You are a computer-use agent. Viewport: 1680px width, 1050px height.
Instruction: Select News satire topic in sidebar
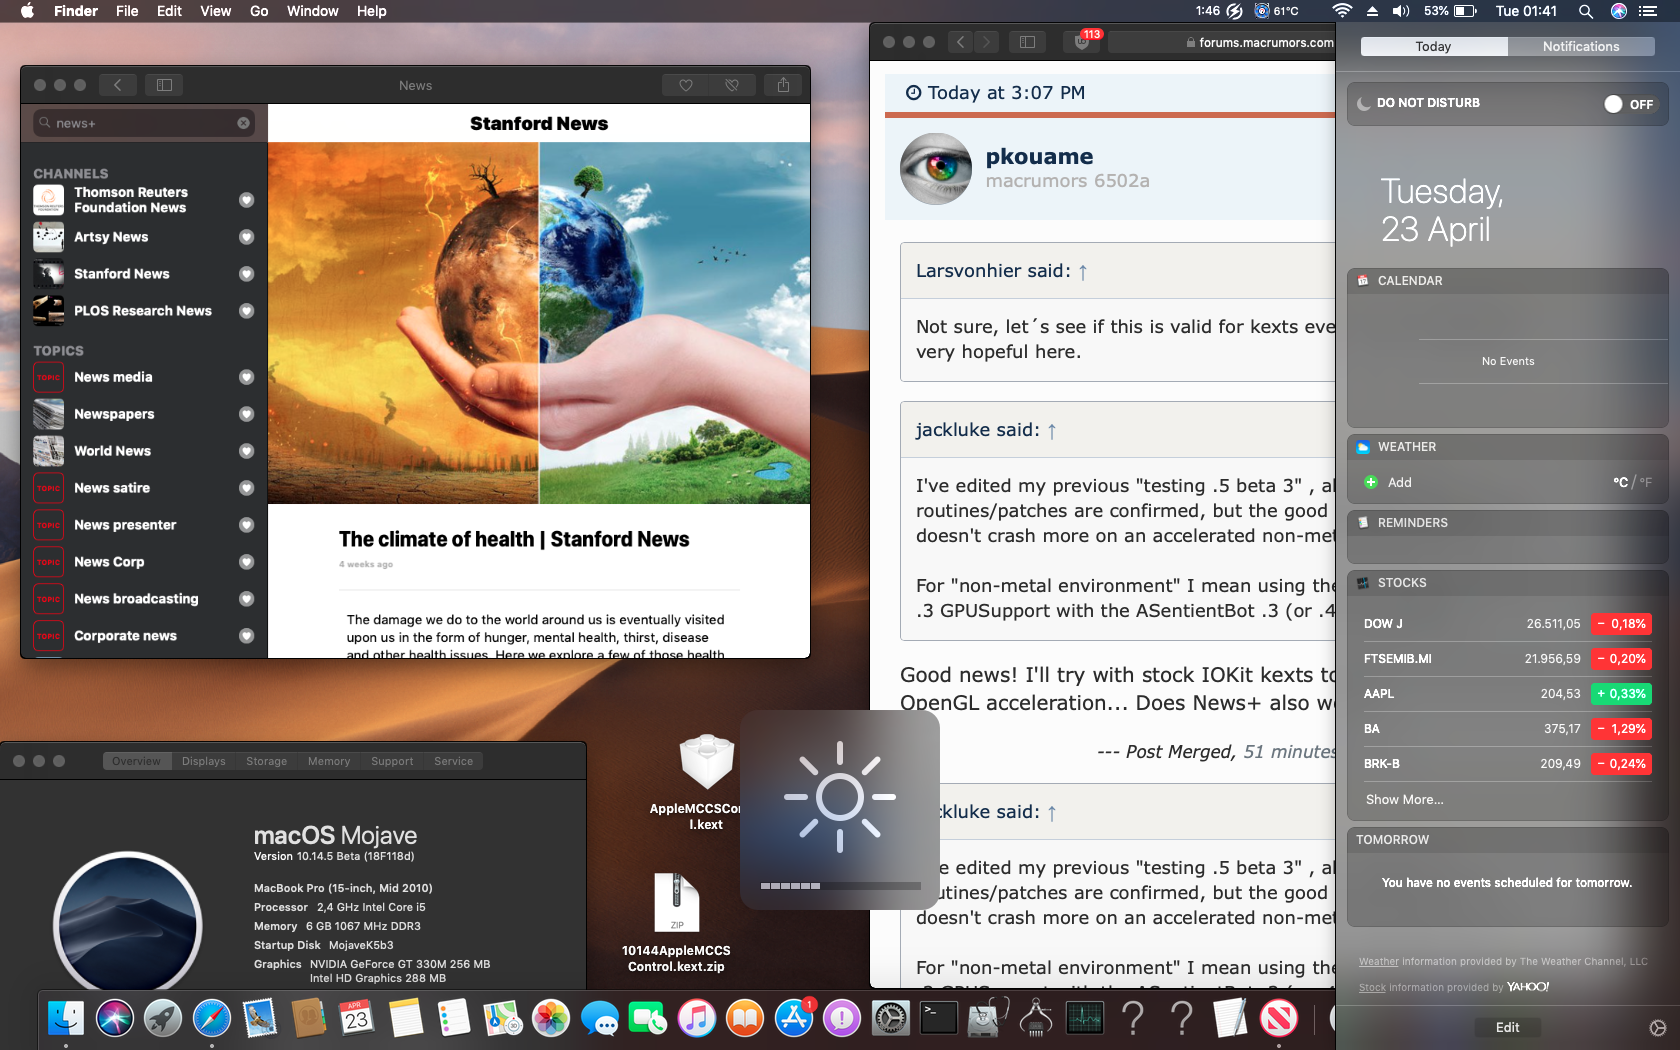click(x=144, y=488)
